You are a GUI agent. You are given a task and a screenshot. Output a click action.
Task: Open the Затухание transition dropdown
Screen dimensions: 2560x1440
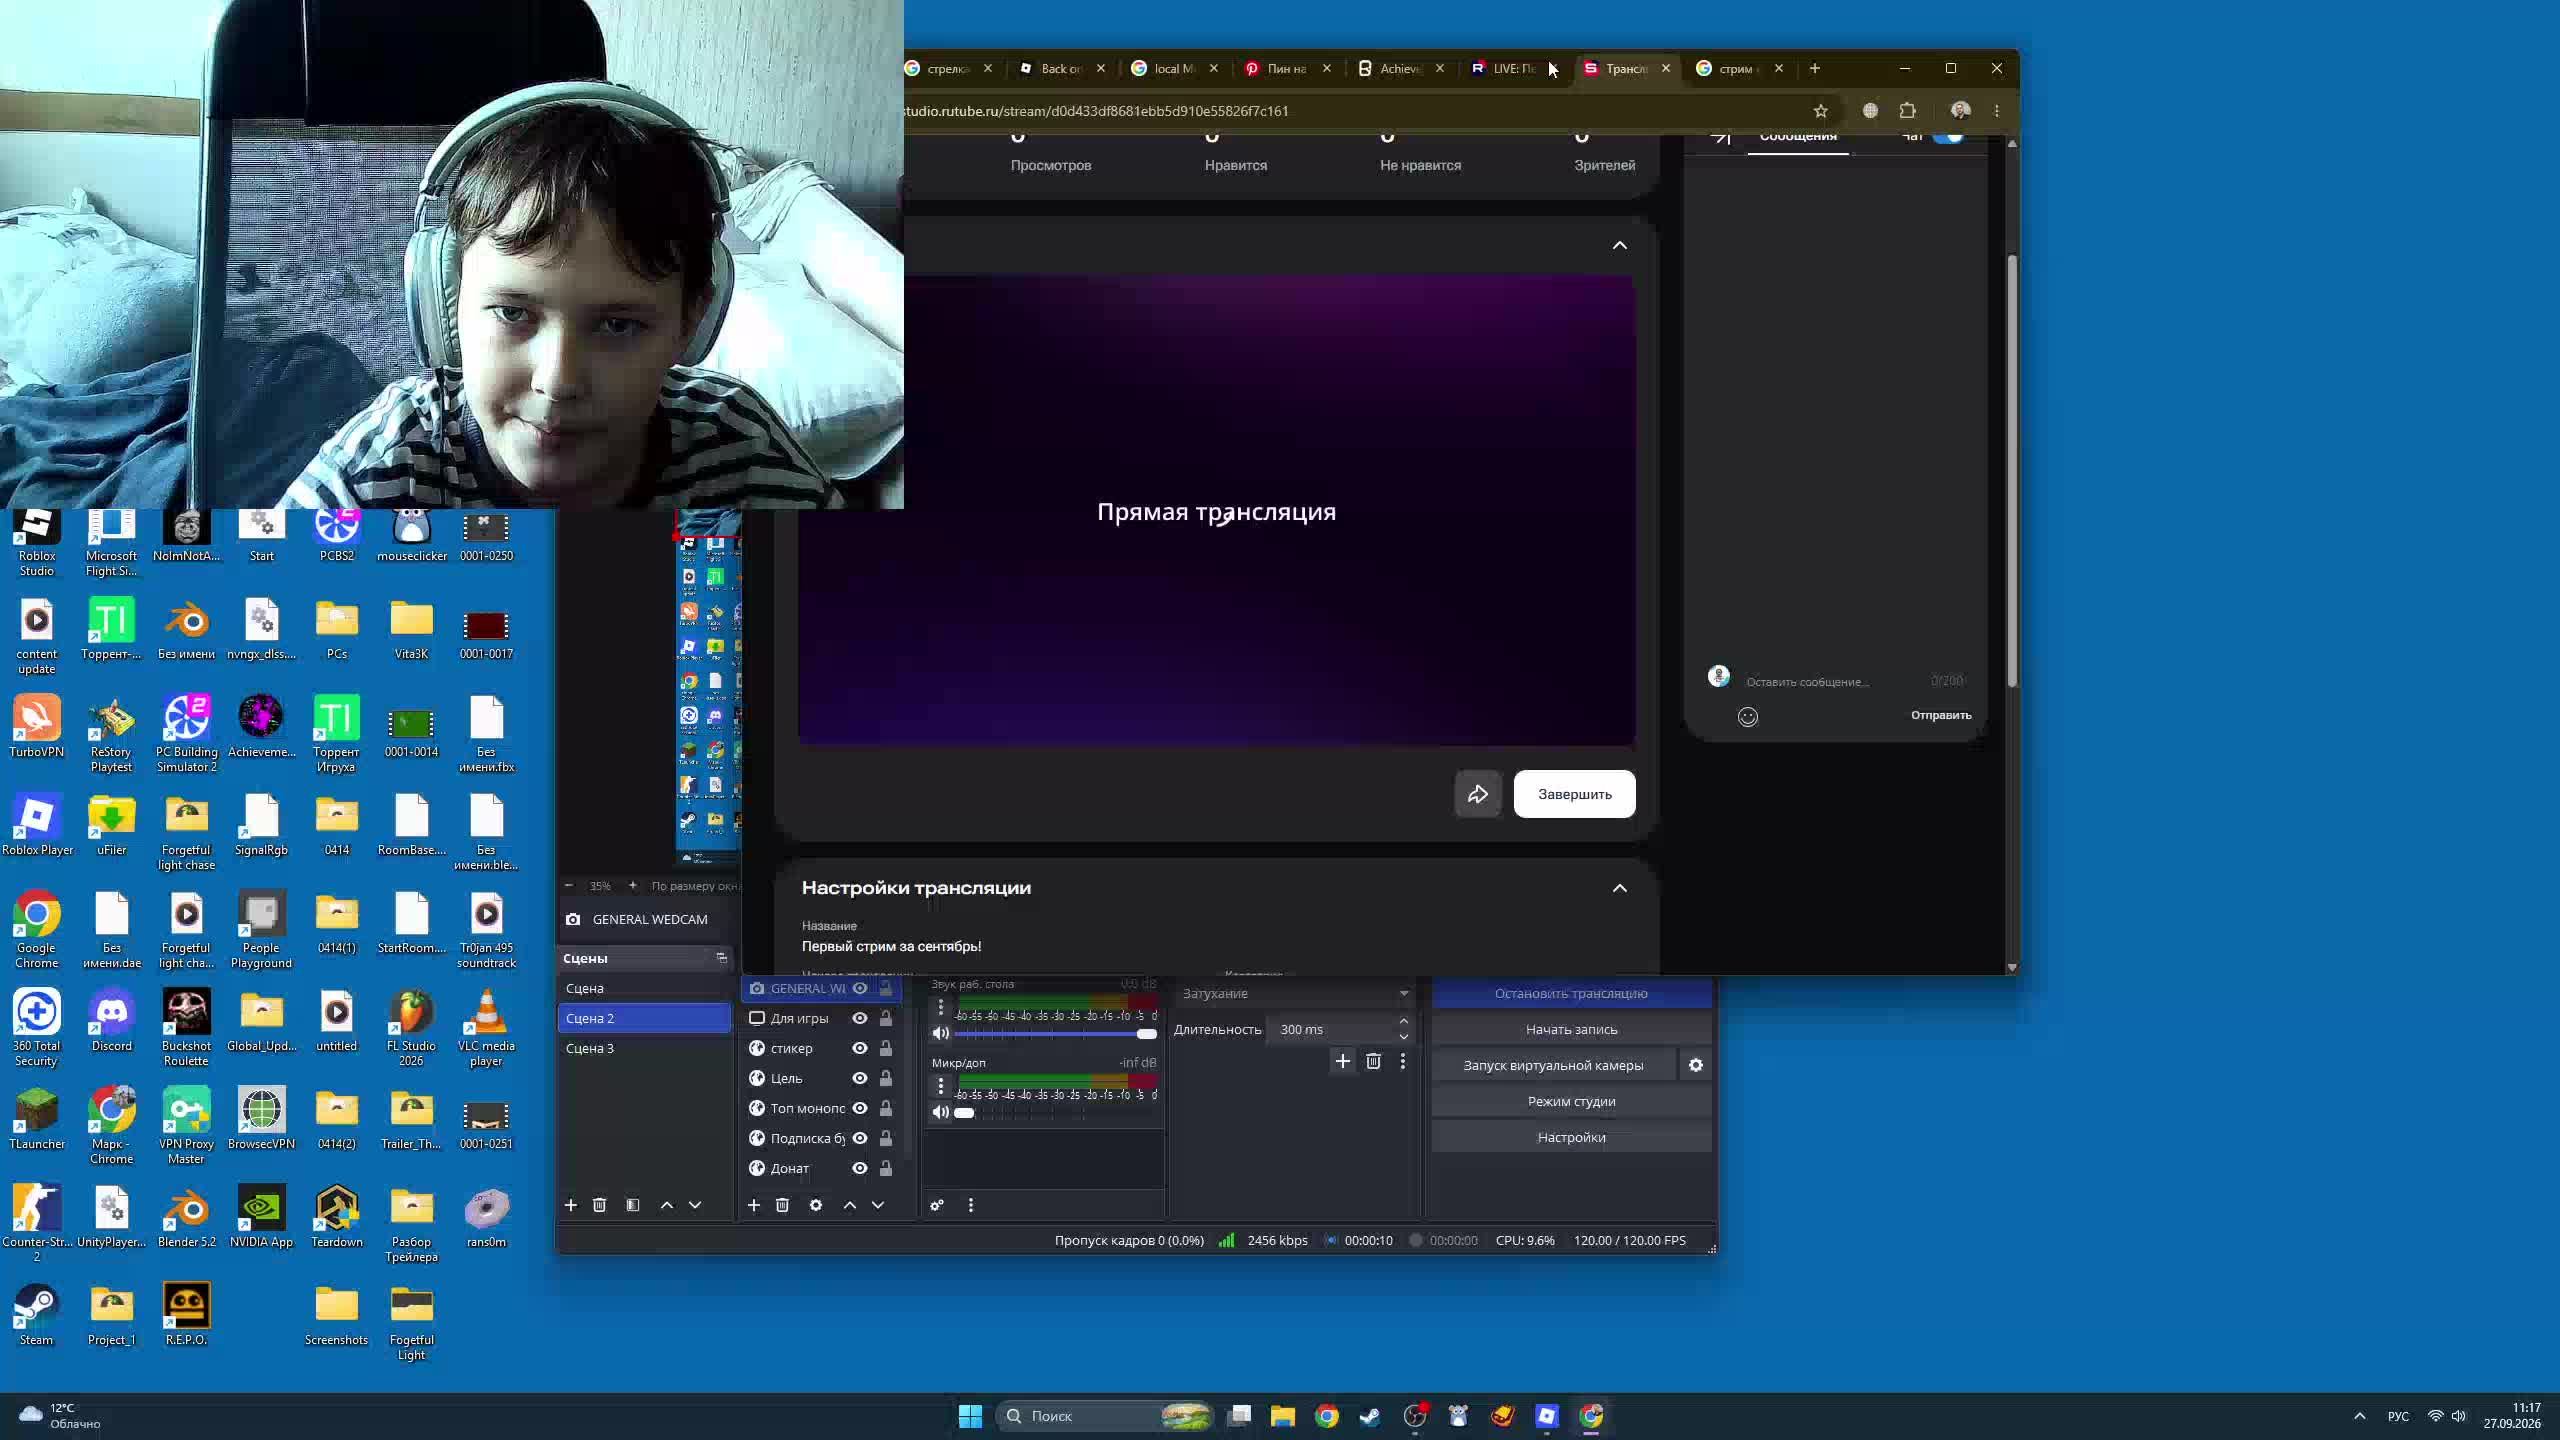1296,993
